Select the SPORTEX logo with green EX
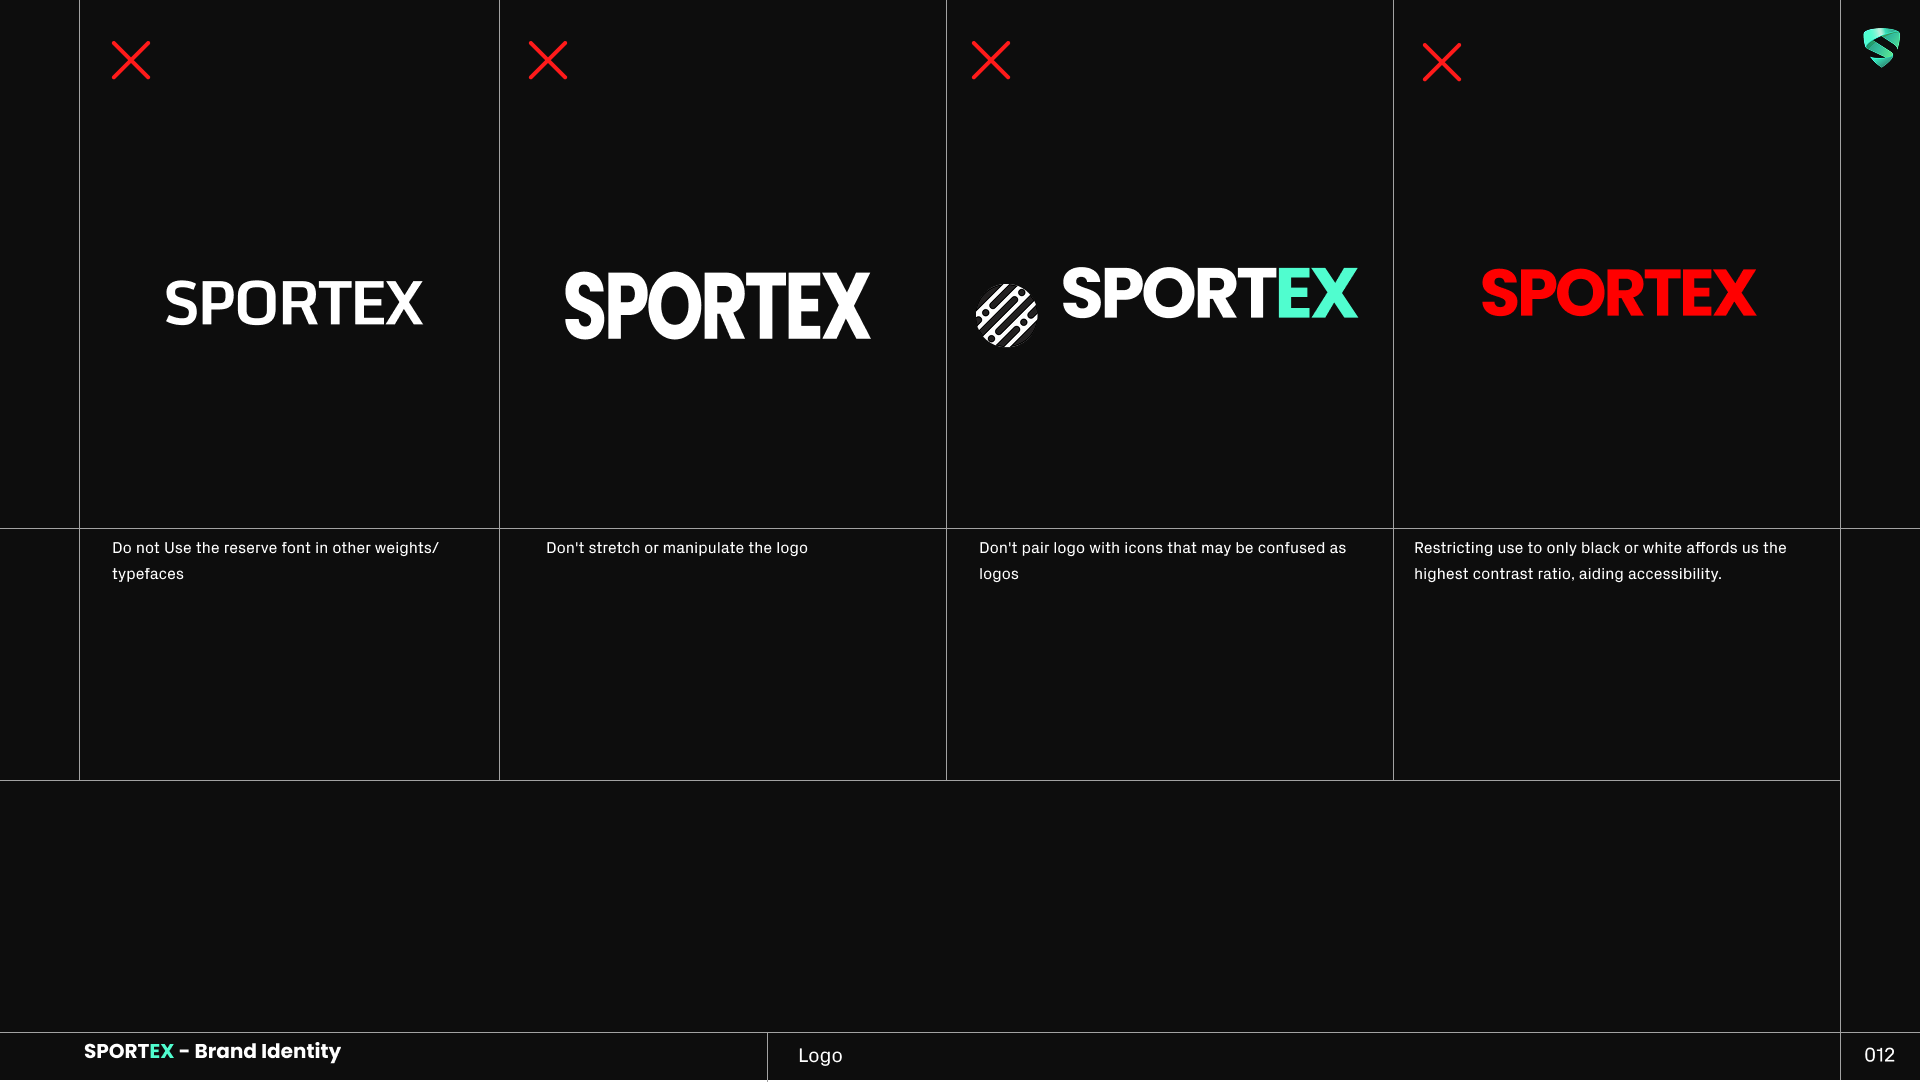The height and width of the screenshot is (1082, 1920). 1210,293
